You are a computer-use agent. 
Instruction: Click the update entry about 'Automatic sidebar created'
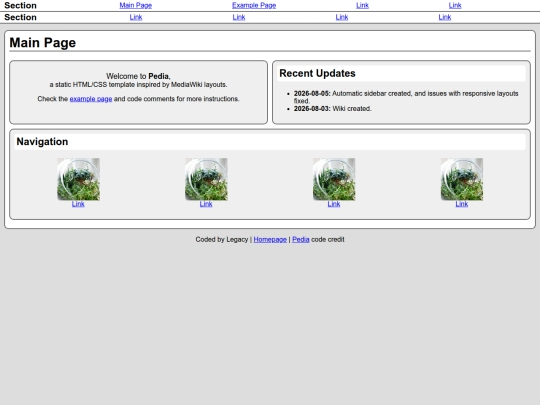pyautogui.click(x=406, y=97)
